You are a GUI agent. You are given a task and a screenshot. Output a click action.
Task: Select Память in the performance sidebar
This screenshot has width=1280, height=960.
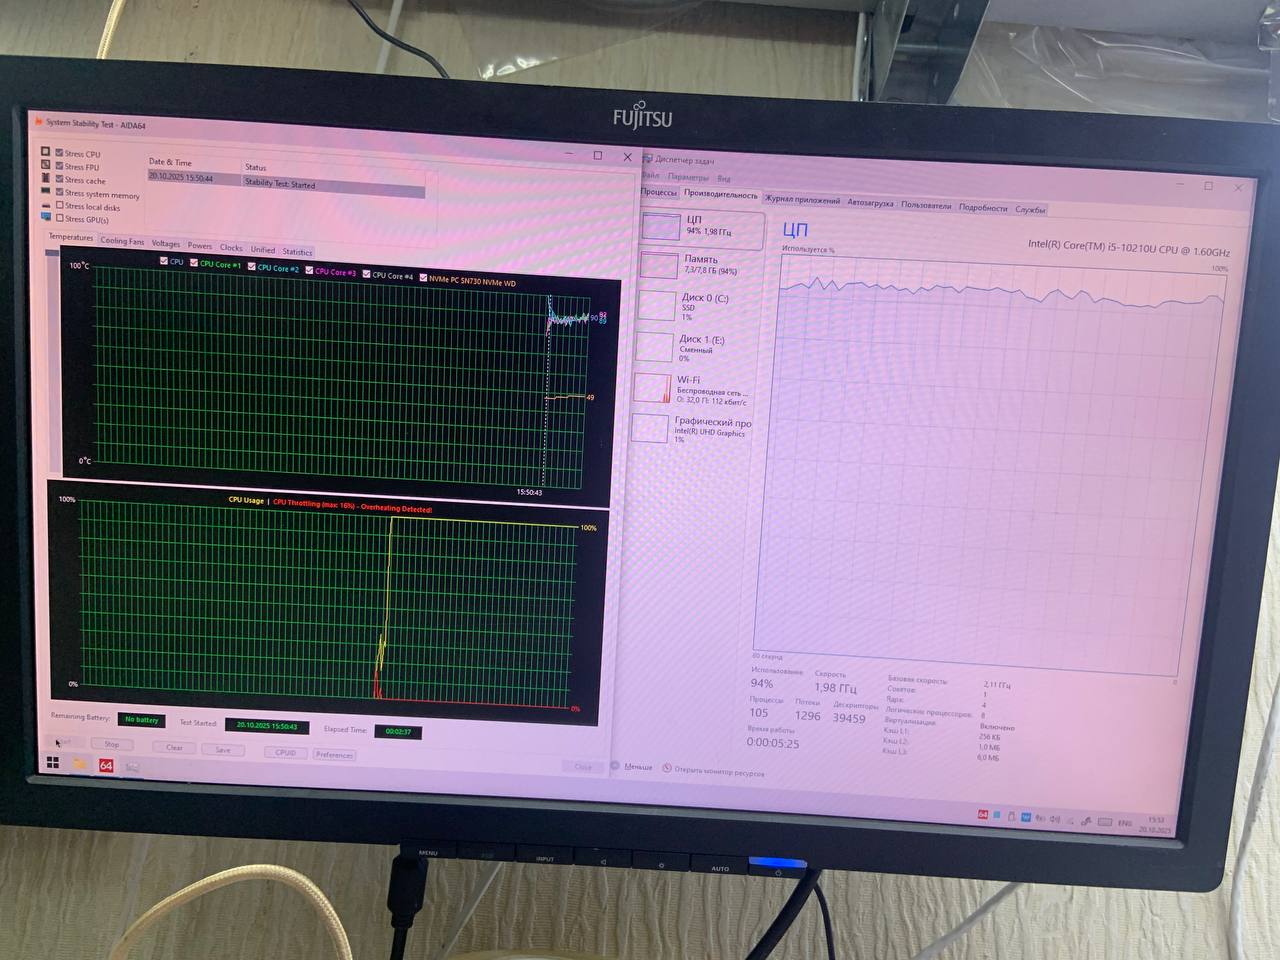click(x=700, y=264)
